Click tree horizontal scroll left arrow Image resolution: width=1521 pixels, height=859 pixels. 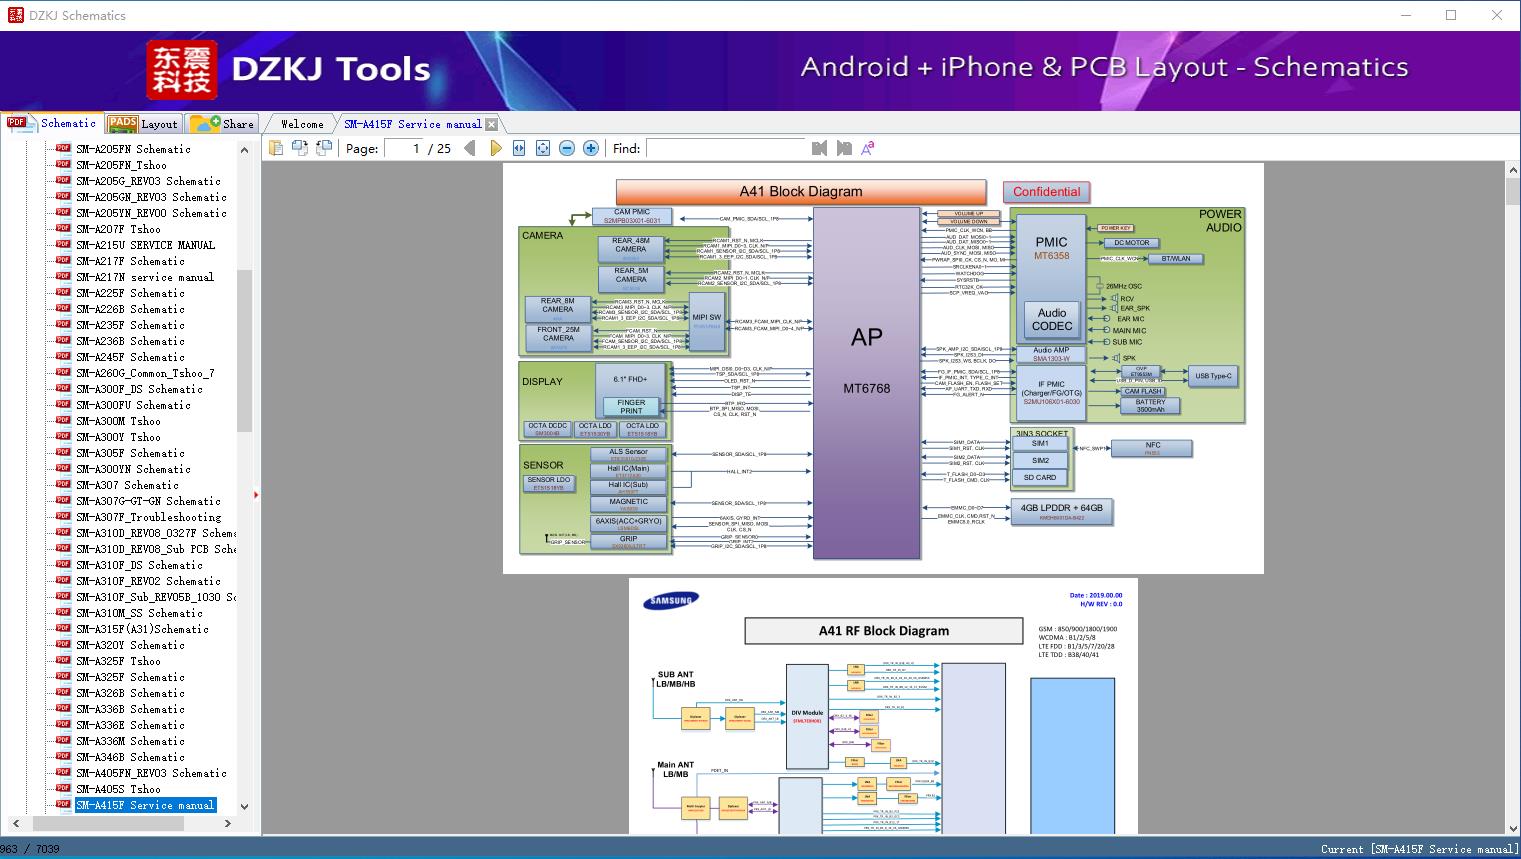coord(15,824)
